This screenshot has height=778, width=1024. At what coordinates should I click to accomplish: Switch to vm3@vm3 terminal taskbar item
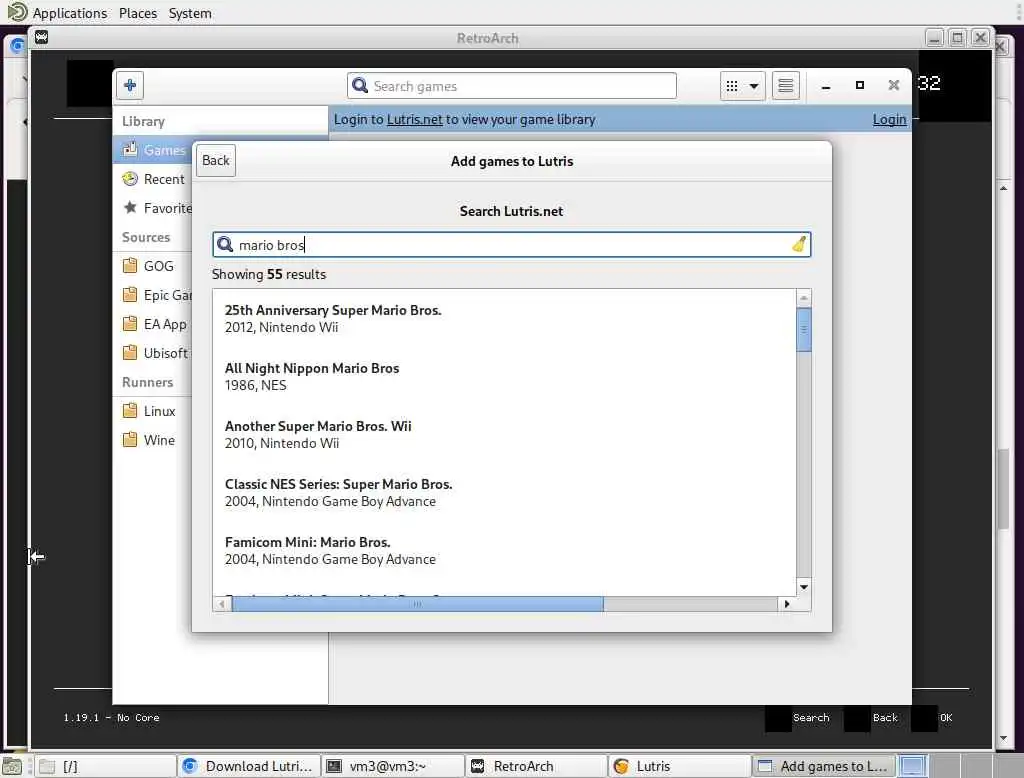392,766
